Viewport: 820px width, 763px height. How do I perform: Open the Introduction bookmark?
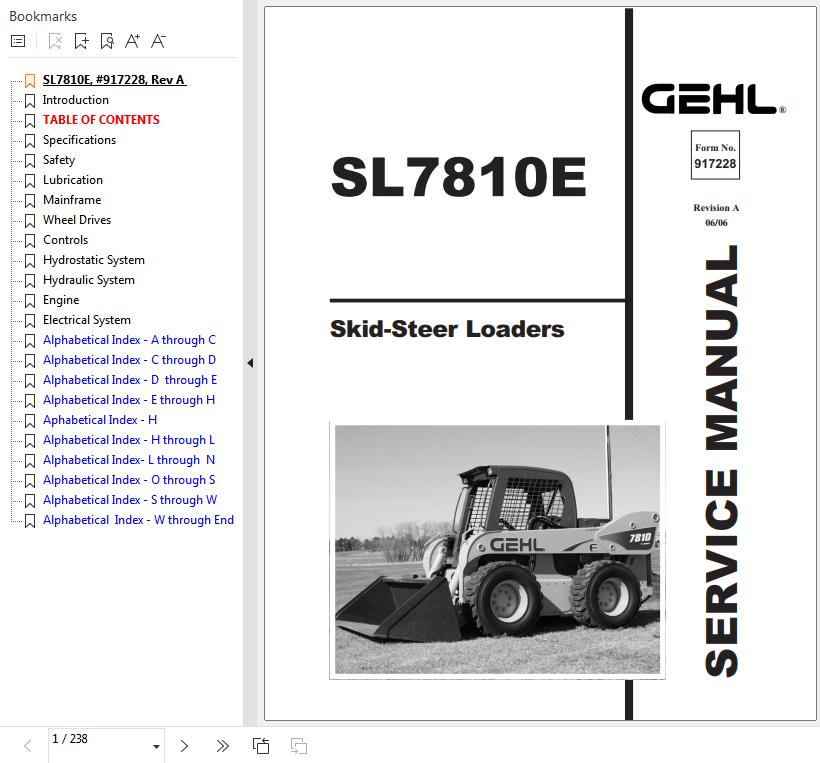tap(76, 100)
